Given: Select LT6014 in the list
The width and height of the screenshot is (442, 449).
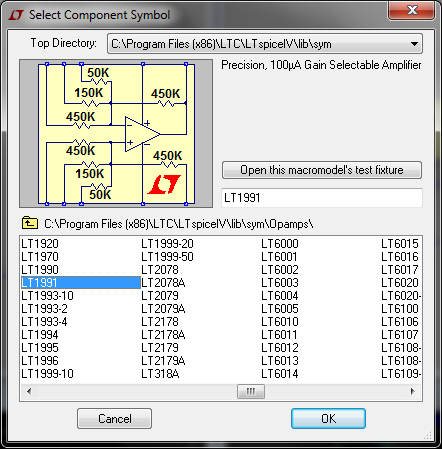Looking at the screenshot, I should point(280,374).
